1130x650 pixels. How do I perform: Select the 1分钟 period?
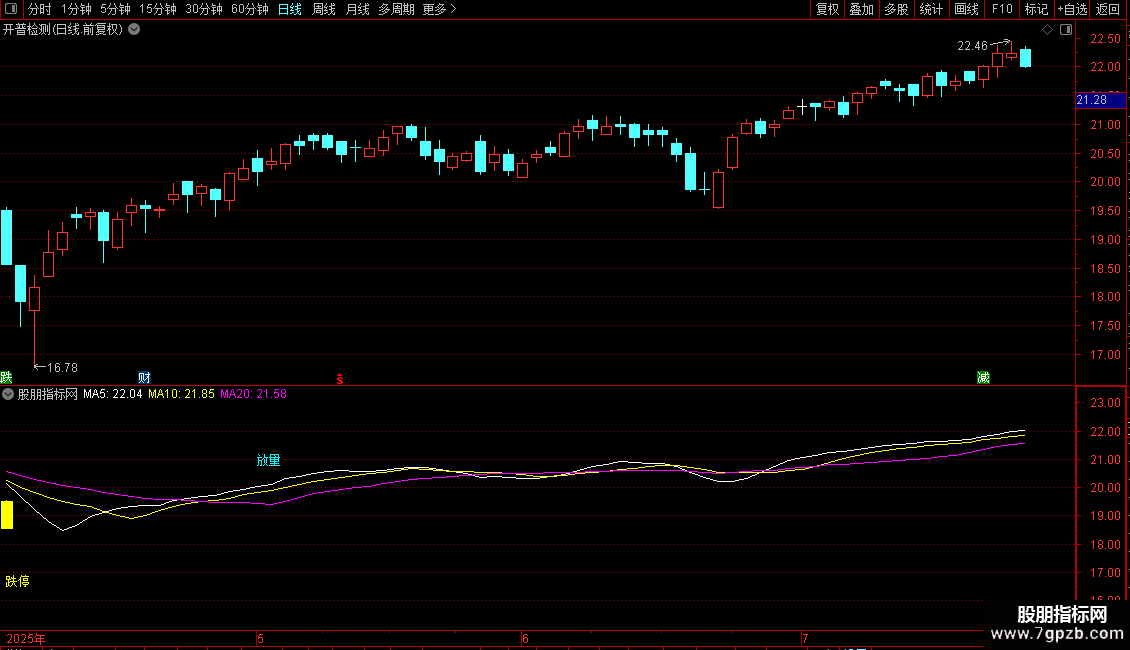click(x=76, y=9)
